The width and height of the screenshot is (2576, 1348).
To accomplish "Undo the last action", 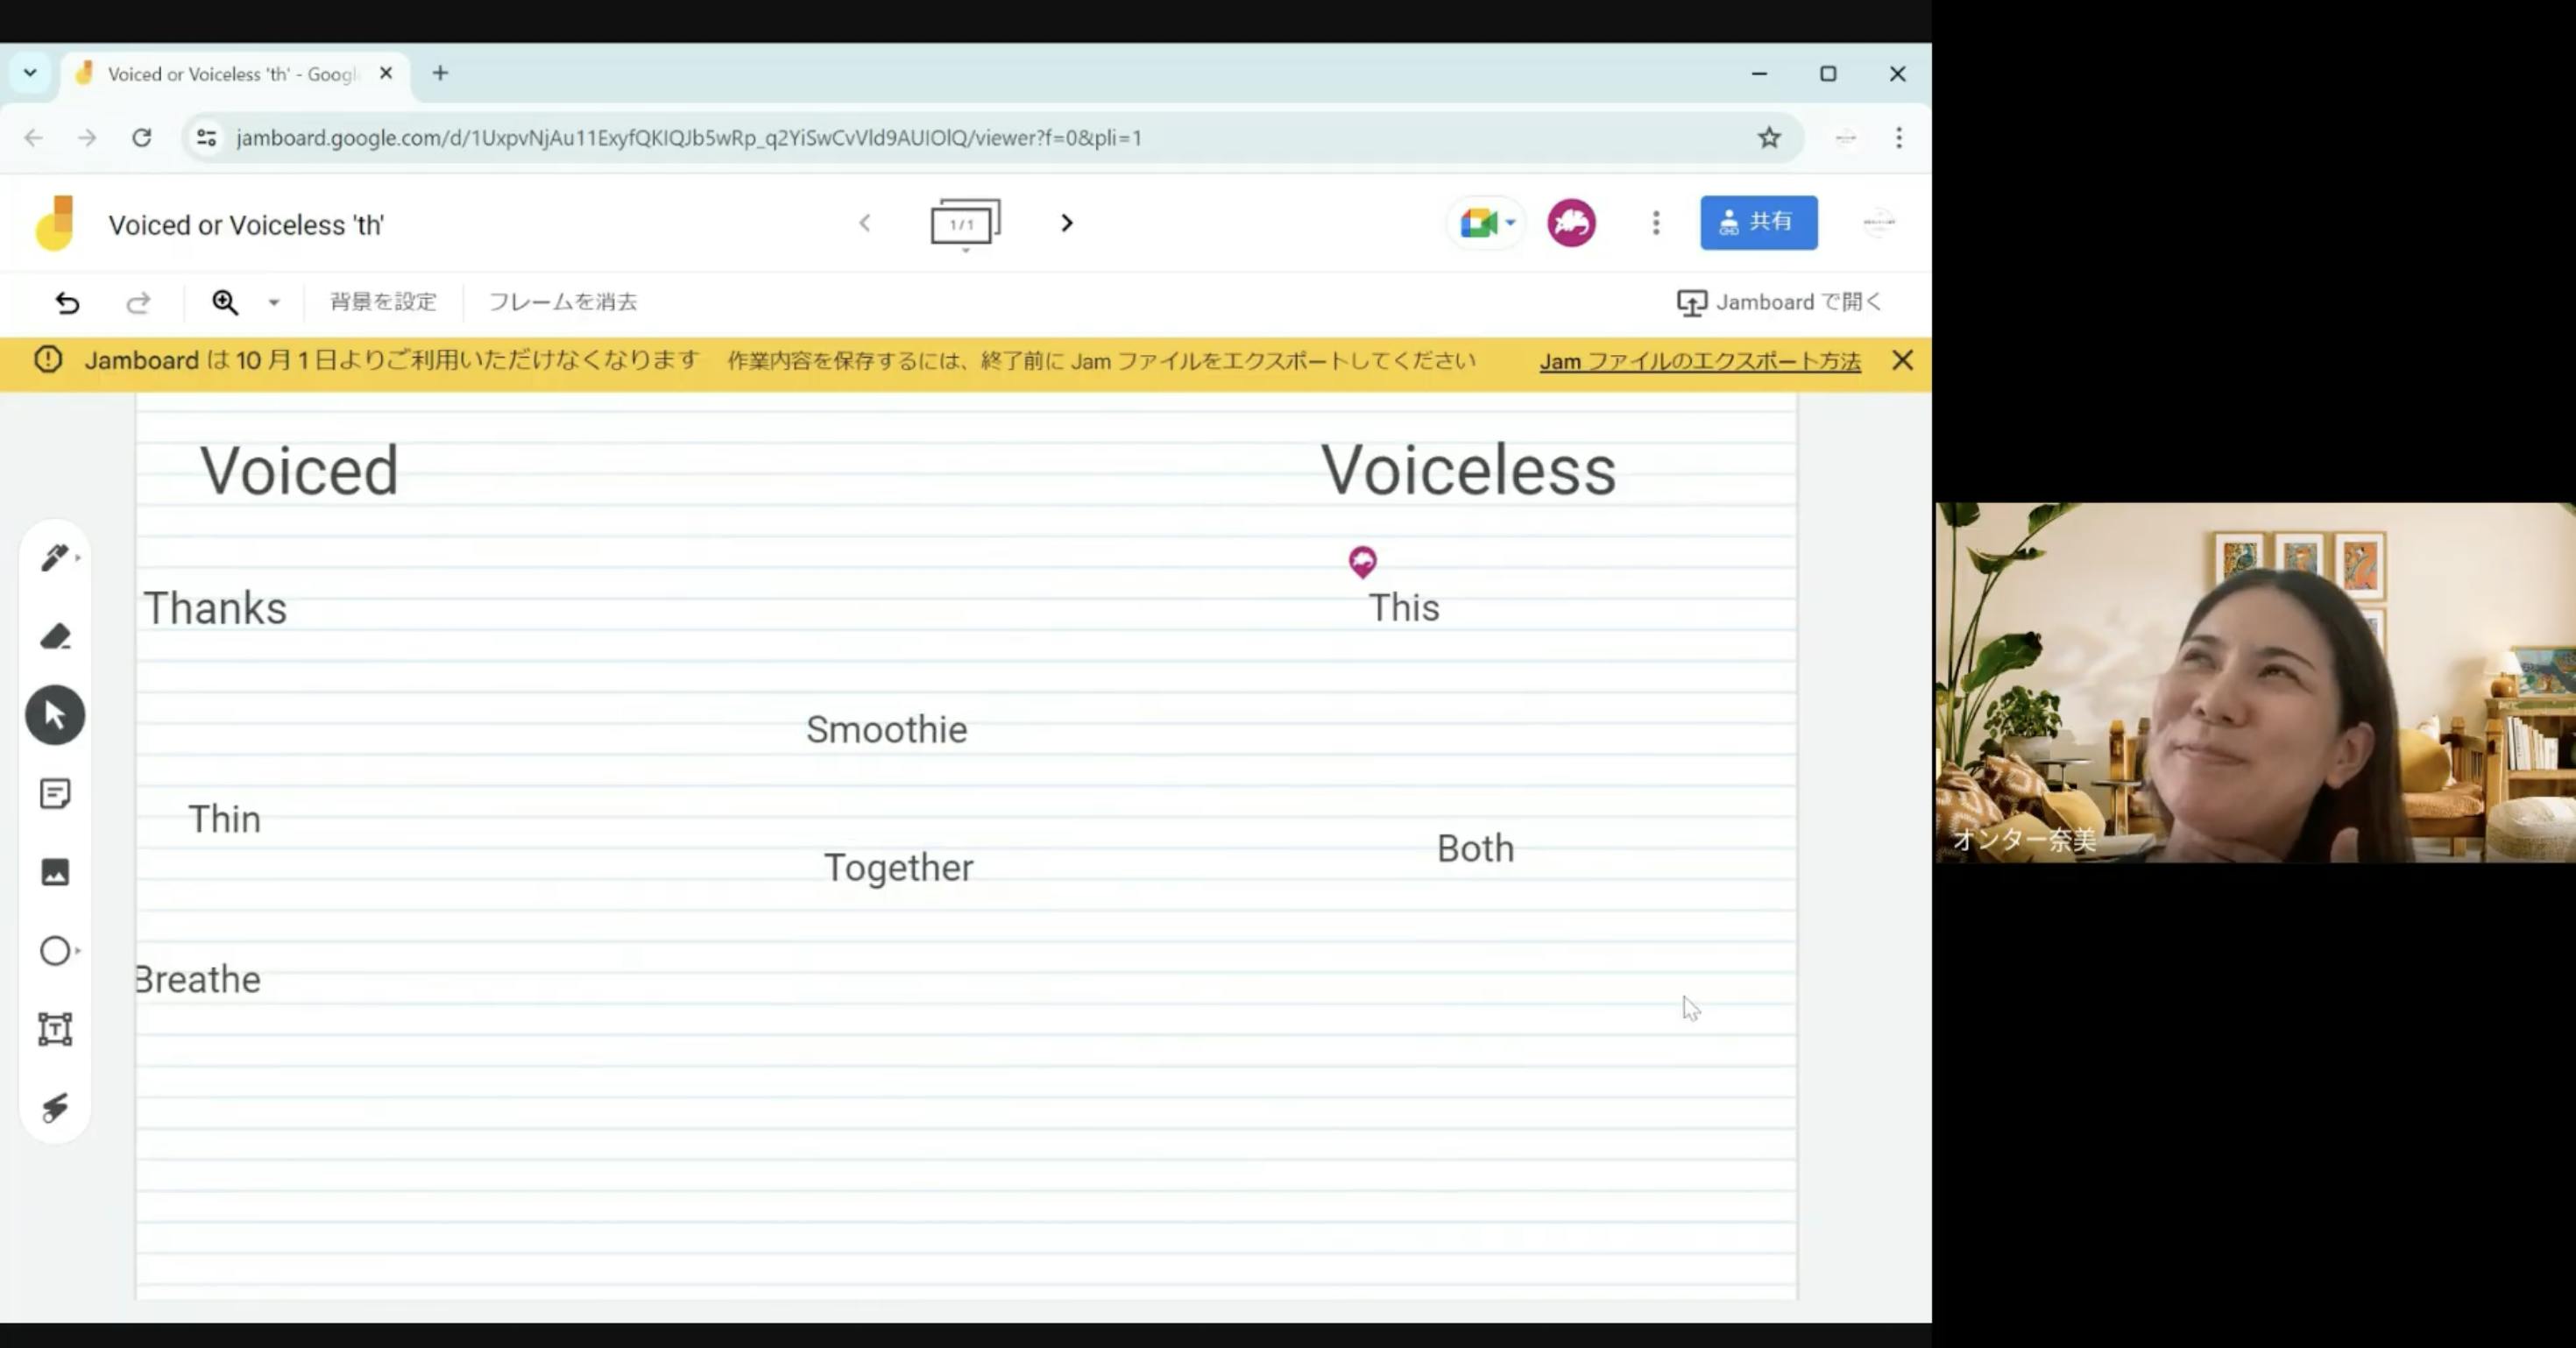I will (x=67, y=302).
